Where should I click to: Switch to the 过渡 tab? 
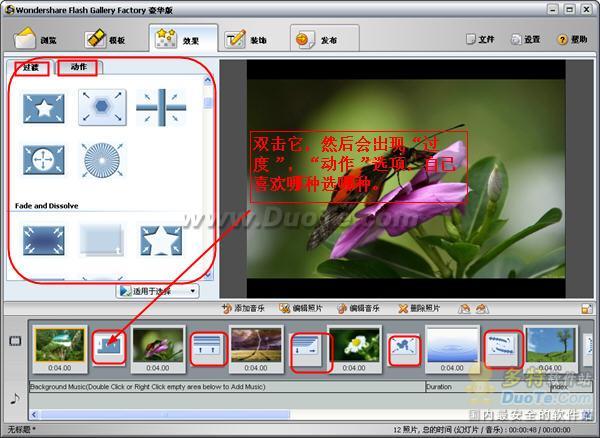click(x=31, y=68)
